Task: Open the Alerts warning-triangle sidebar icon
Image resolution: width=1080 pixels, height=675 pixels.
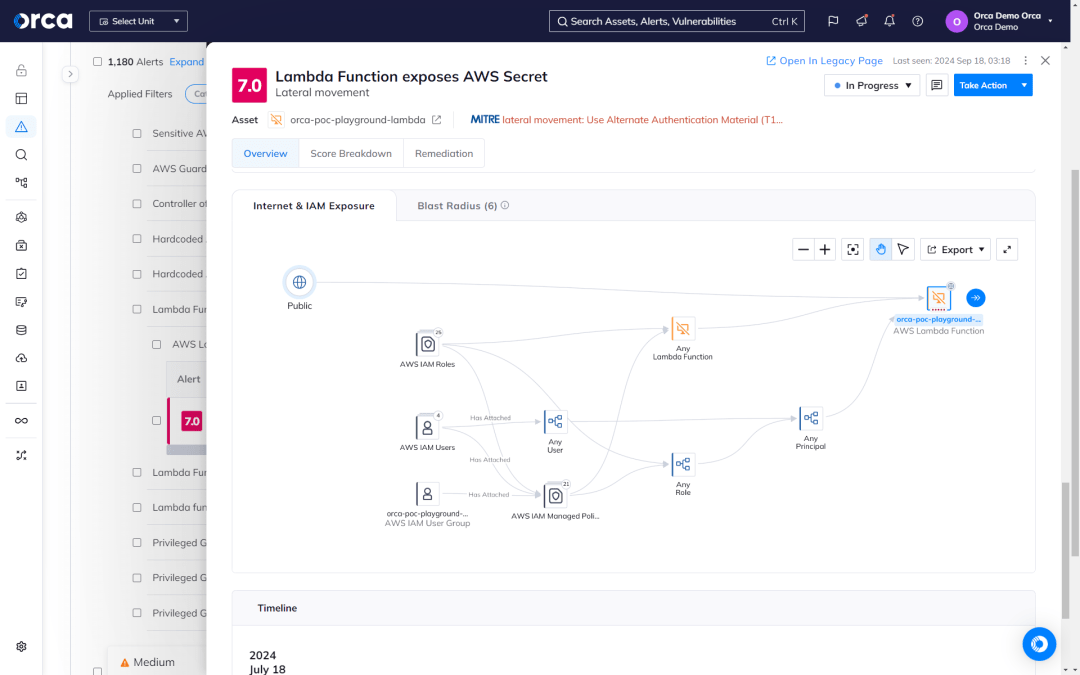Action: [x=21, y=127]
